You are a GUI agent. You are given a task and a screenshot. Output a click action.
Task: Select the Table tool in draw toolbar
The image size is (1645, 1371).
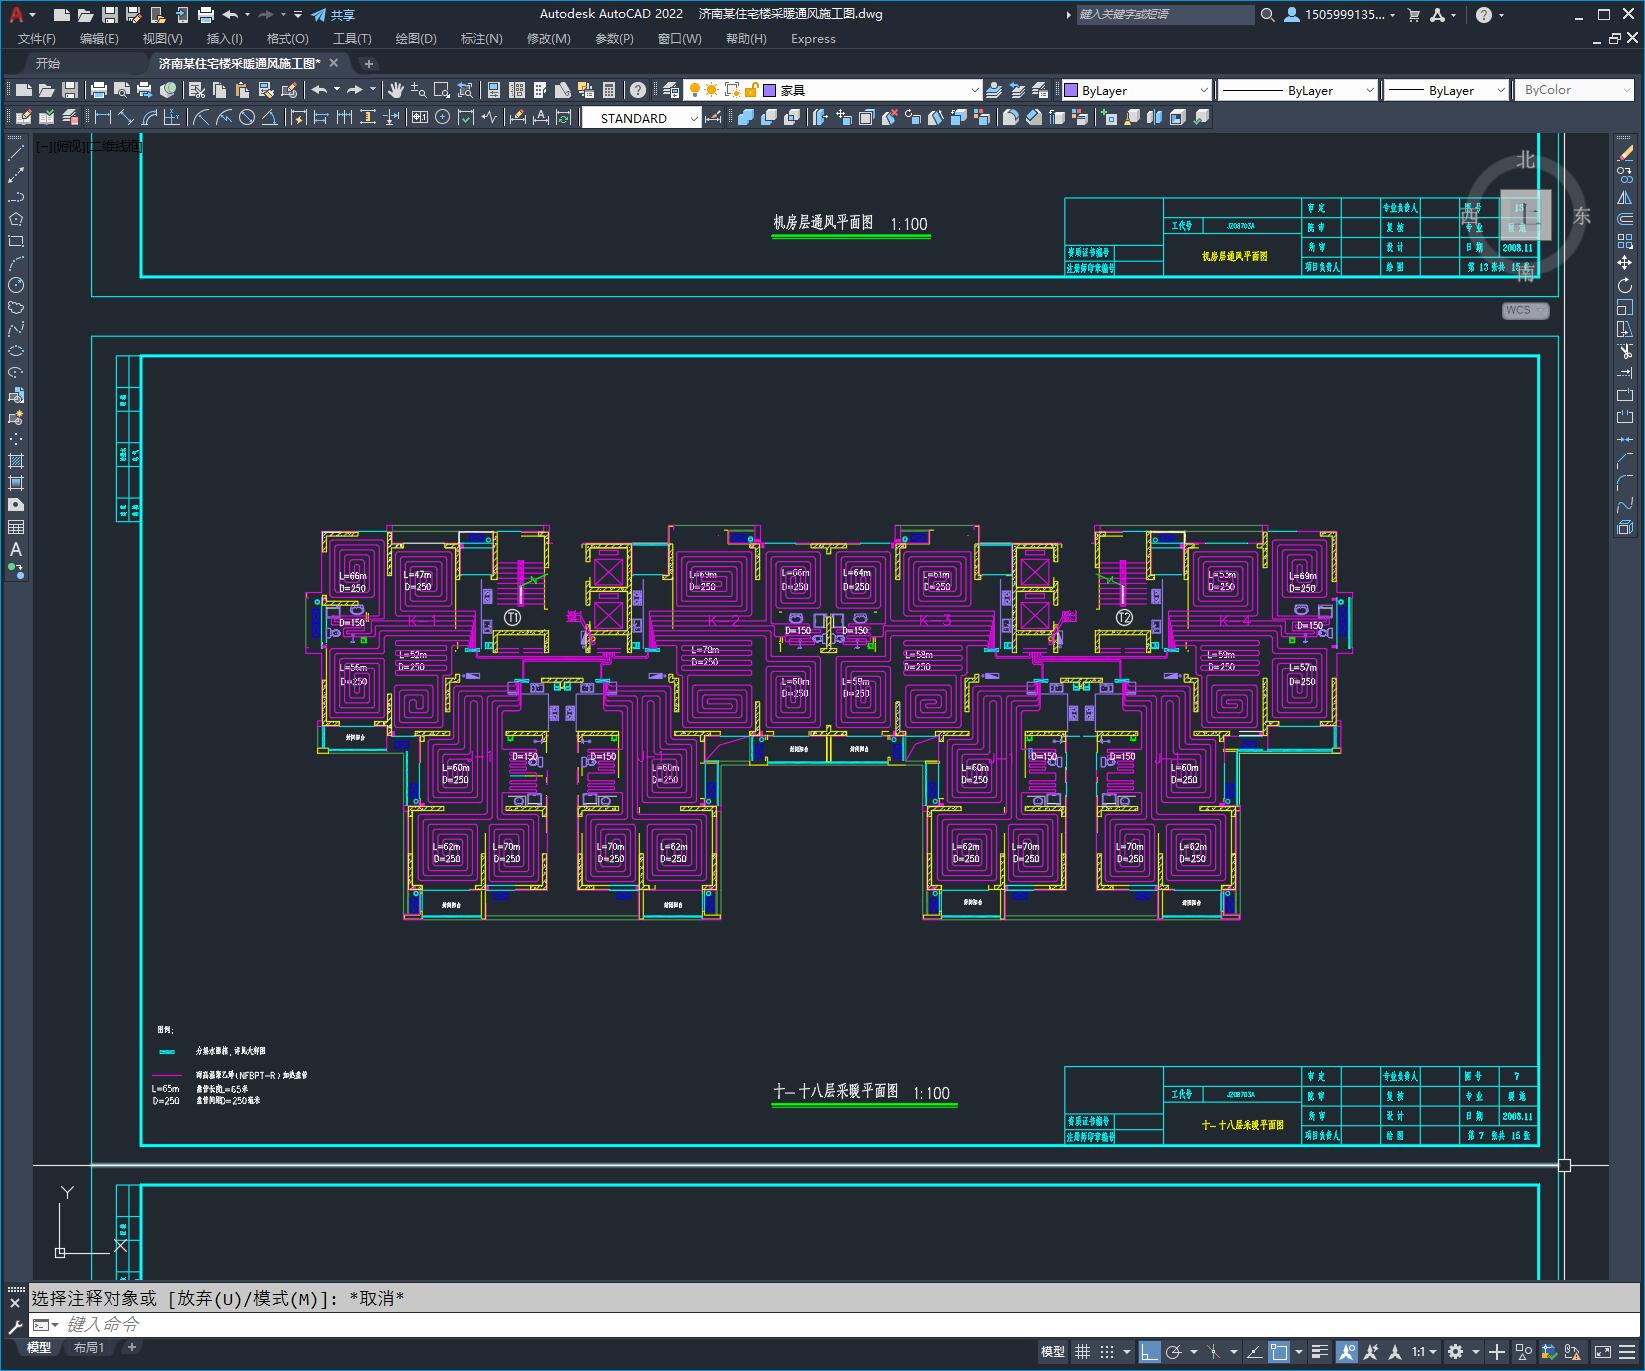[x=15, y=527]
